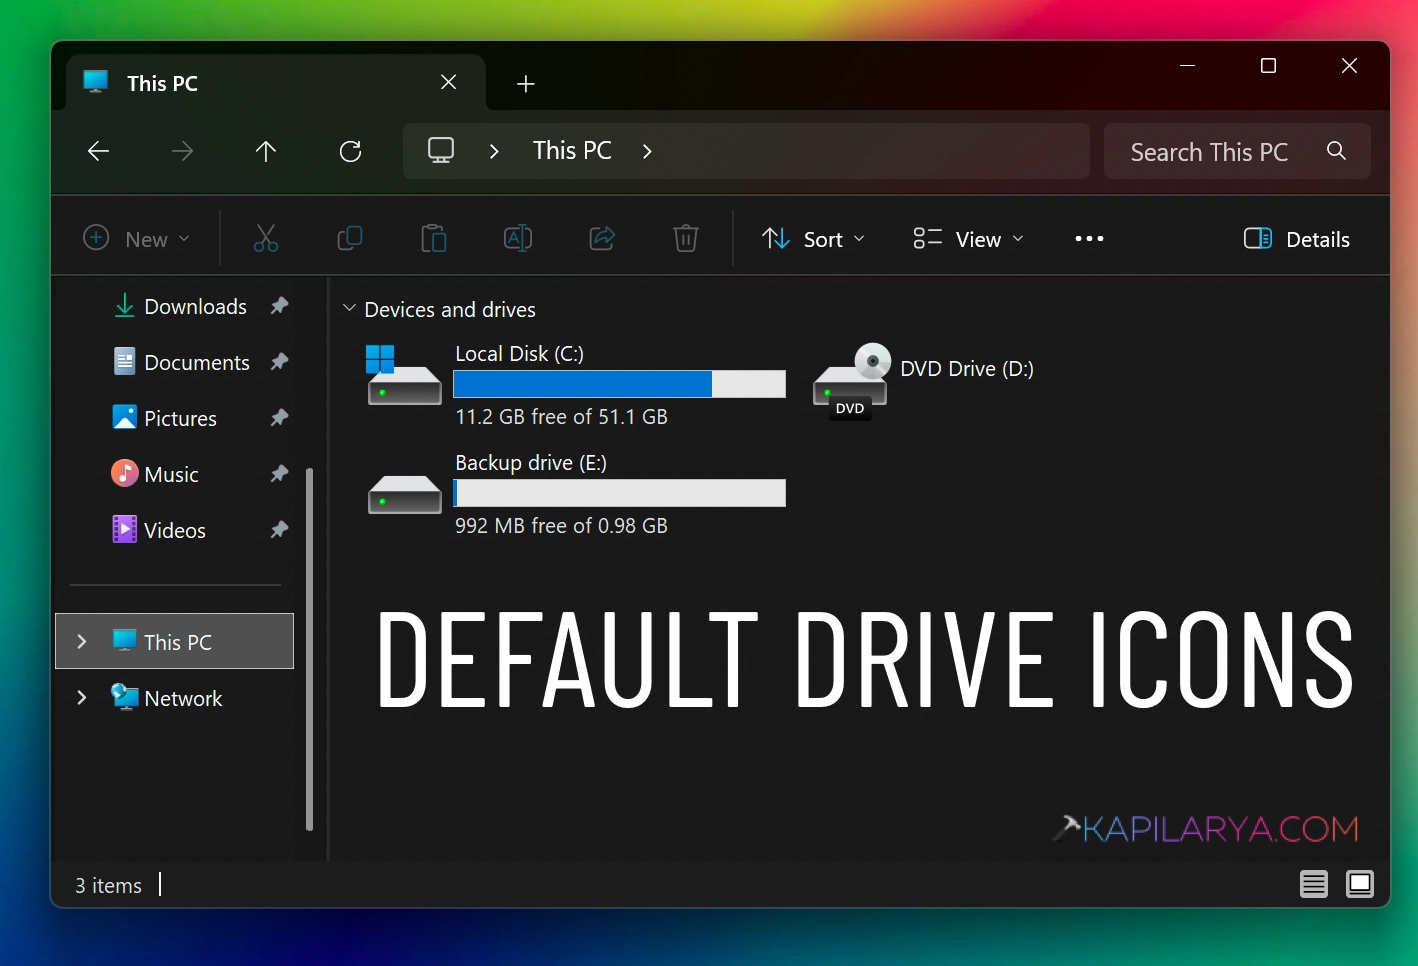Minimize the File Explorer window
This screenshot has height=966, width=1418.
[x=1188, y=66]
